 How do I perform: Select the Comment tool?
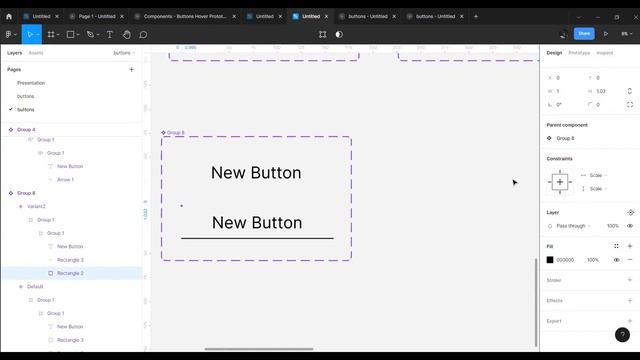point(143,35)
